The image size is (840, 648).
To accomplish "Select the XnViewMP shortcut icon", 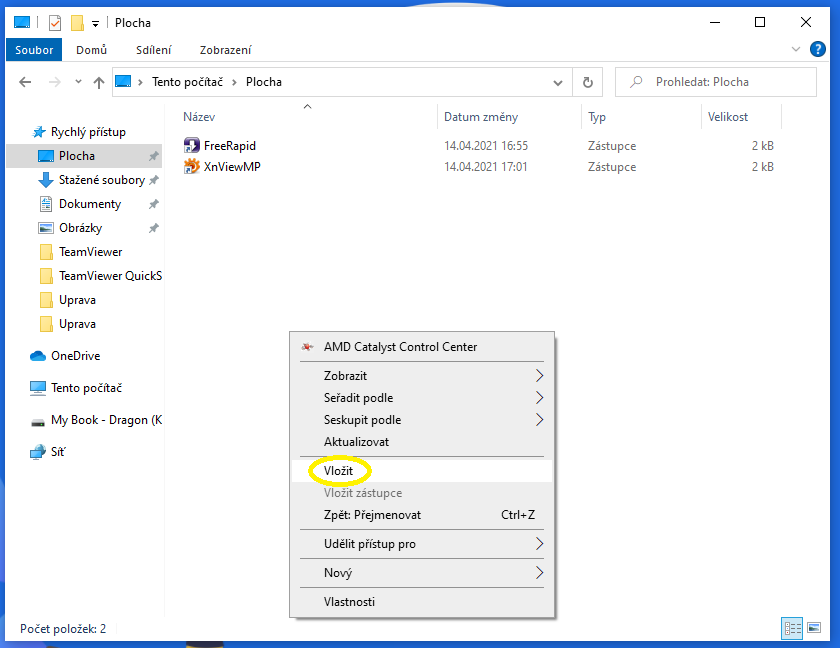I will click(x=191, y=167).
